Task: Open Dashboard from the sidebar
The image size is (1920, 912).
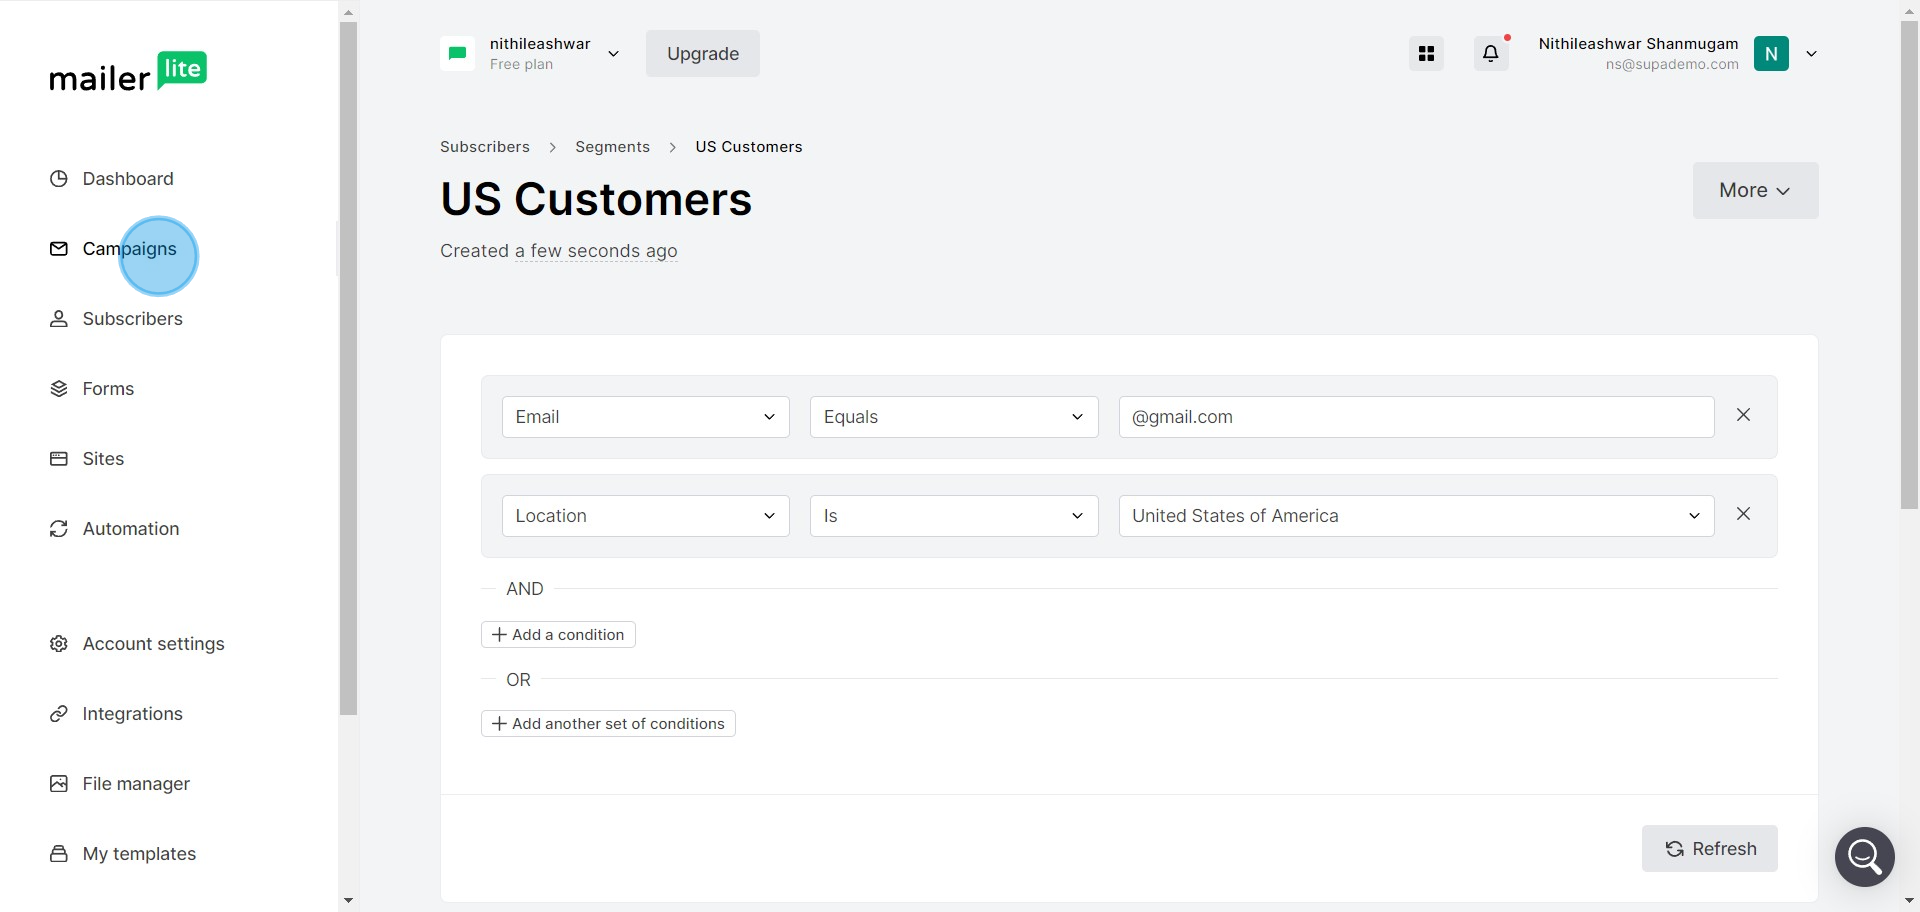Action: point(112,179)
